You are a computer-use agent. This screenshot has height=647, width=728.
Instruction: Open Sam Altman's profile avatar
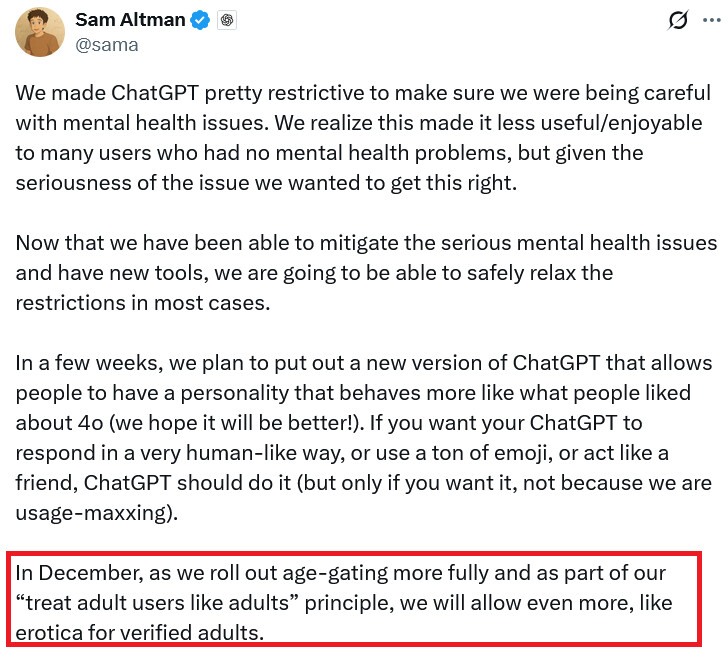pyautogui.click(x=40, y=32)
